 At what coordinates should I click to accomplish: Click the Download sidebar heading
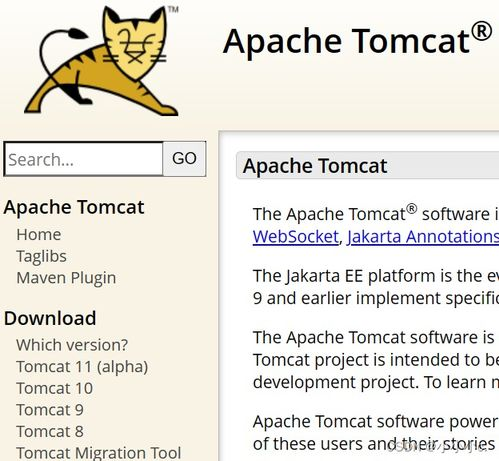pos(50,318)
